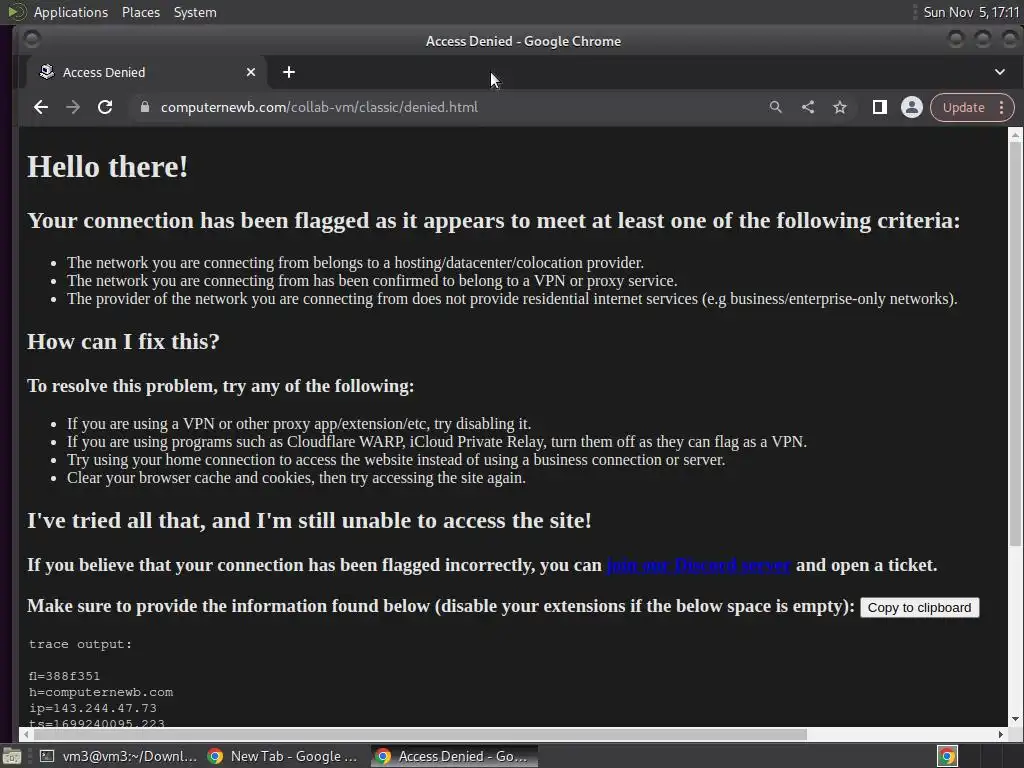Select Access Denied Chrome window in taskbar
This screenshot has height=768, width=1024.
(x=454, y=756)
